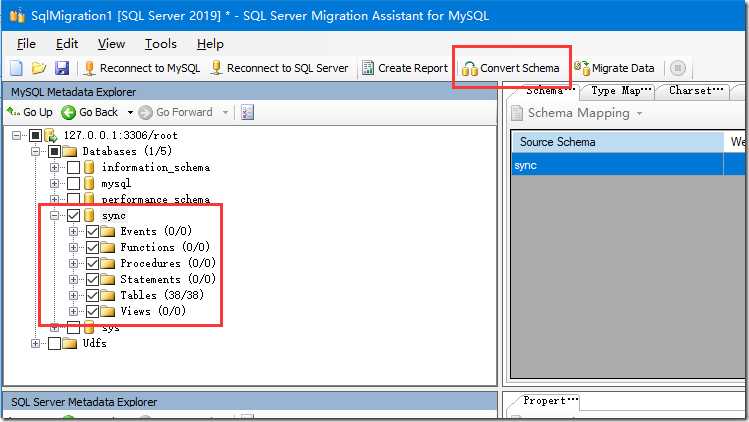
Task: Click the tree filter icon in explorer toolbar
Action: click(x=247, y=112)
